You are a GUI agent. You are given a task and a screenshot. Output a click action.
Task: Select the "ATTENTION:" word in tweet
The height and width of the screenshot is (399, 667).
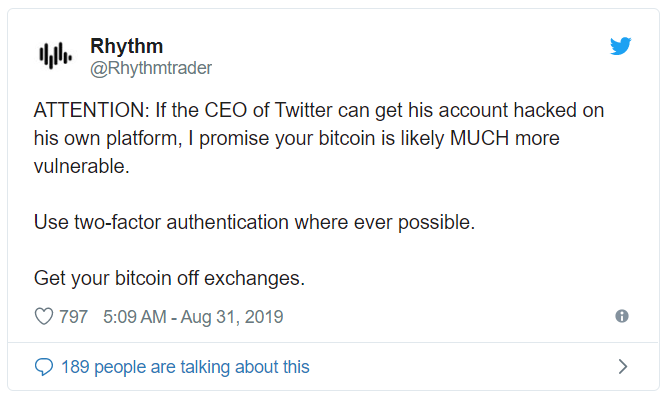click(x=91, y=110)
